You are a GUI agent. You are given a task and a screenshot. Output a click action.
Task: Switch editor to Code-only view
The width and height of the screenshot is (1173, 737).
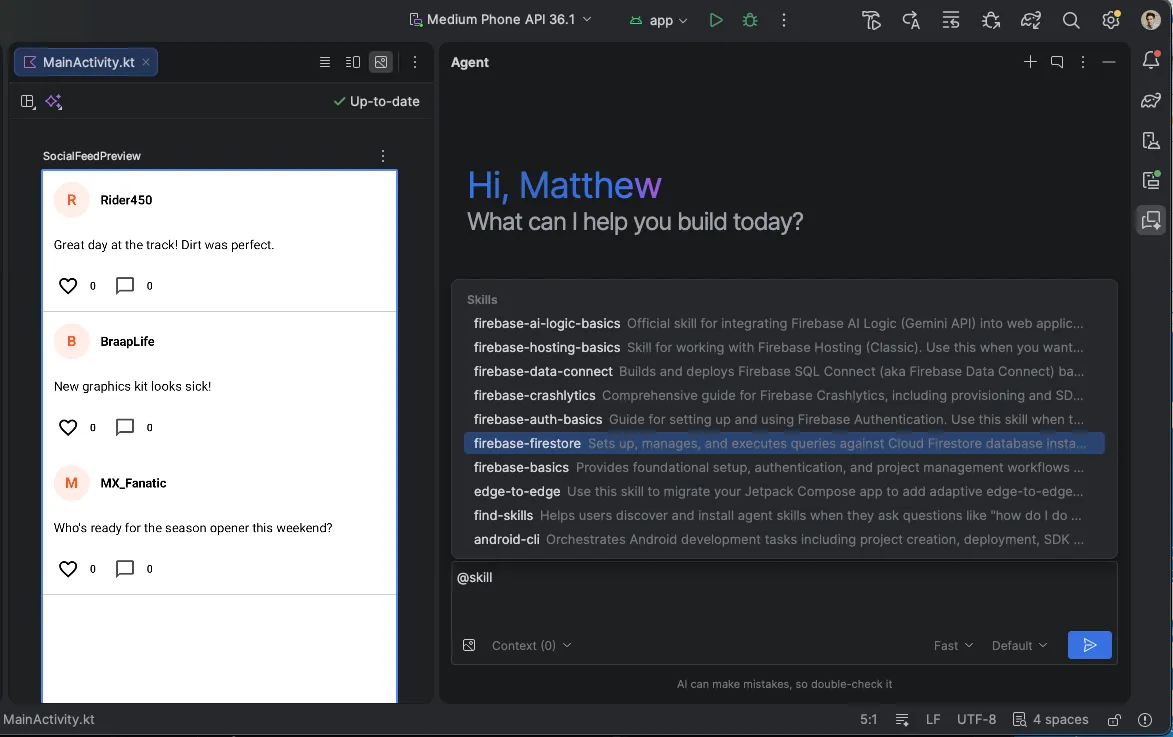pyautogui.click(x=325, y=62)
